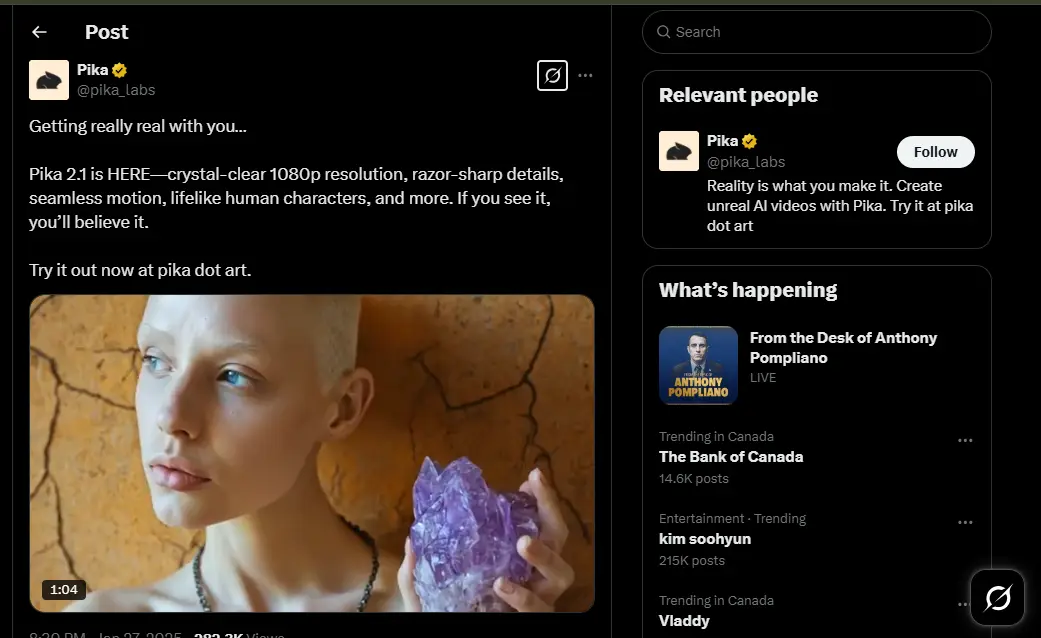Screen dimensions: 1041x638
Task: Click the 'LIVE' label under Pompliano
Action: point(763,377)
